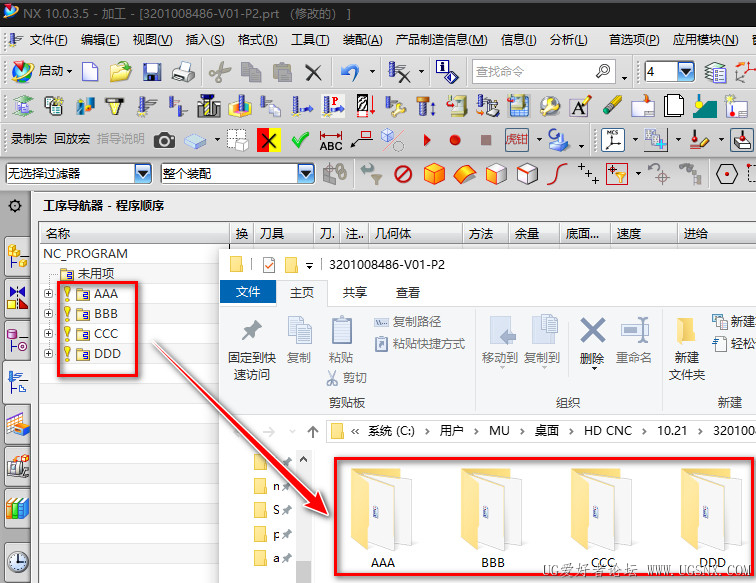Open the 无选择过滤器 filter dropdown
This screenshot has width=756, height=583.
[143, 173]
